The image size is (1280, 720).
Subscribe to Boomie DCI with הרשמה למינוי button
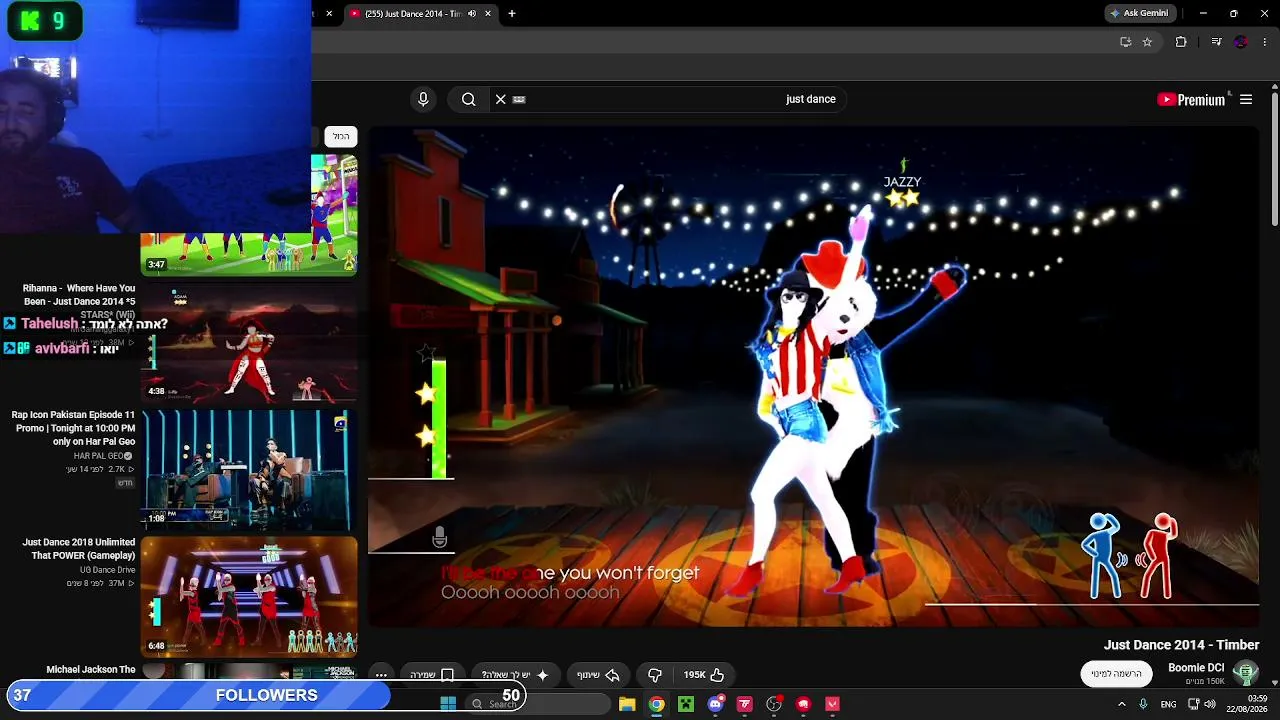point(1116,674)
